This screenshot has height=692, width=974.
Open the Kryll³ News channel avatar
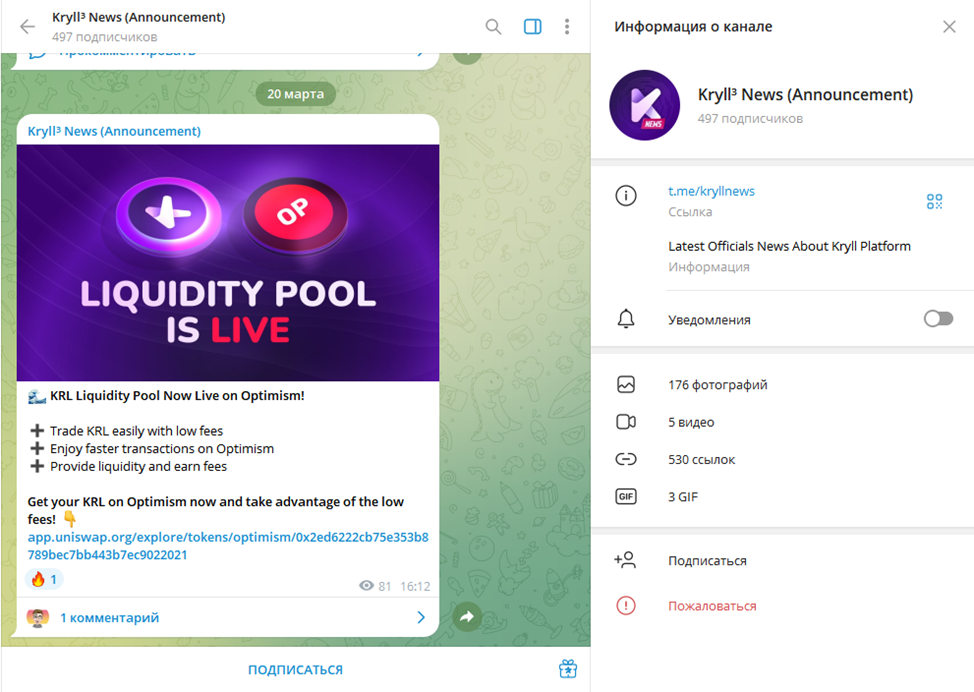pyautogui.click(x=645, y=105)
